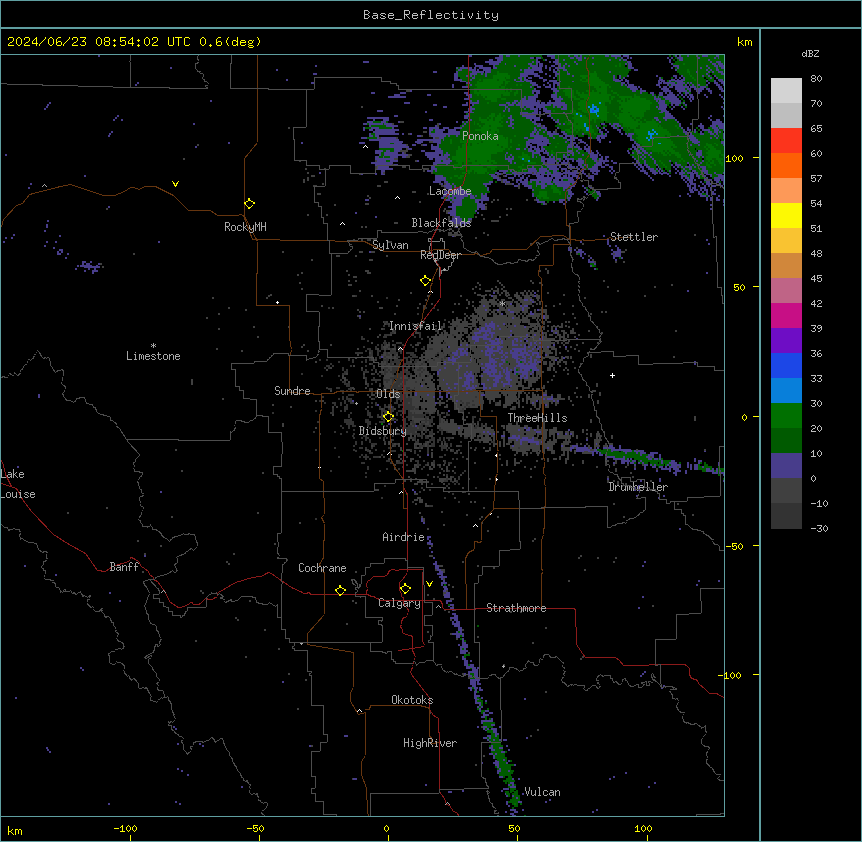Click the yellow diamond marker above RockyMH
This screenshot has height=842, width=862.
coord(249,203)
